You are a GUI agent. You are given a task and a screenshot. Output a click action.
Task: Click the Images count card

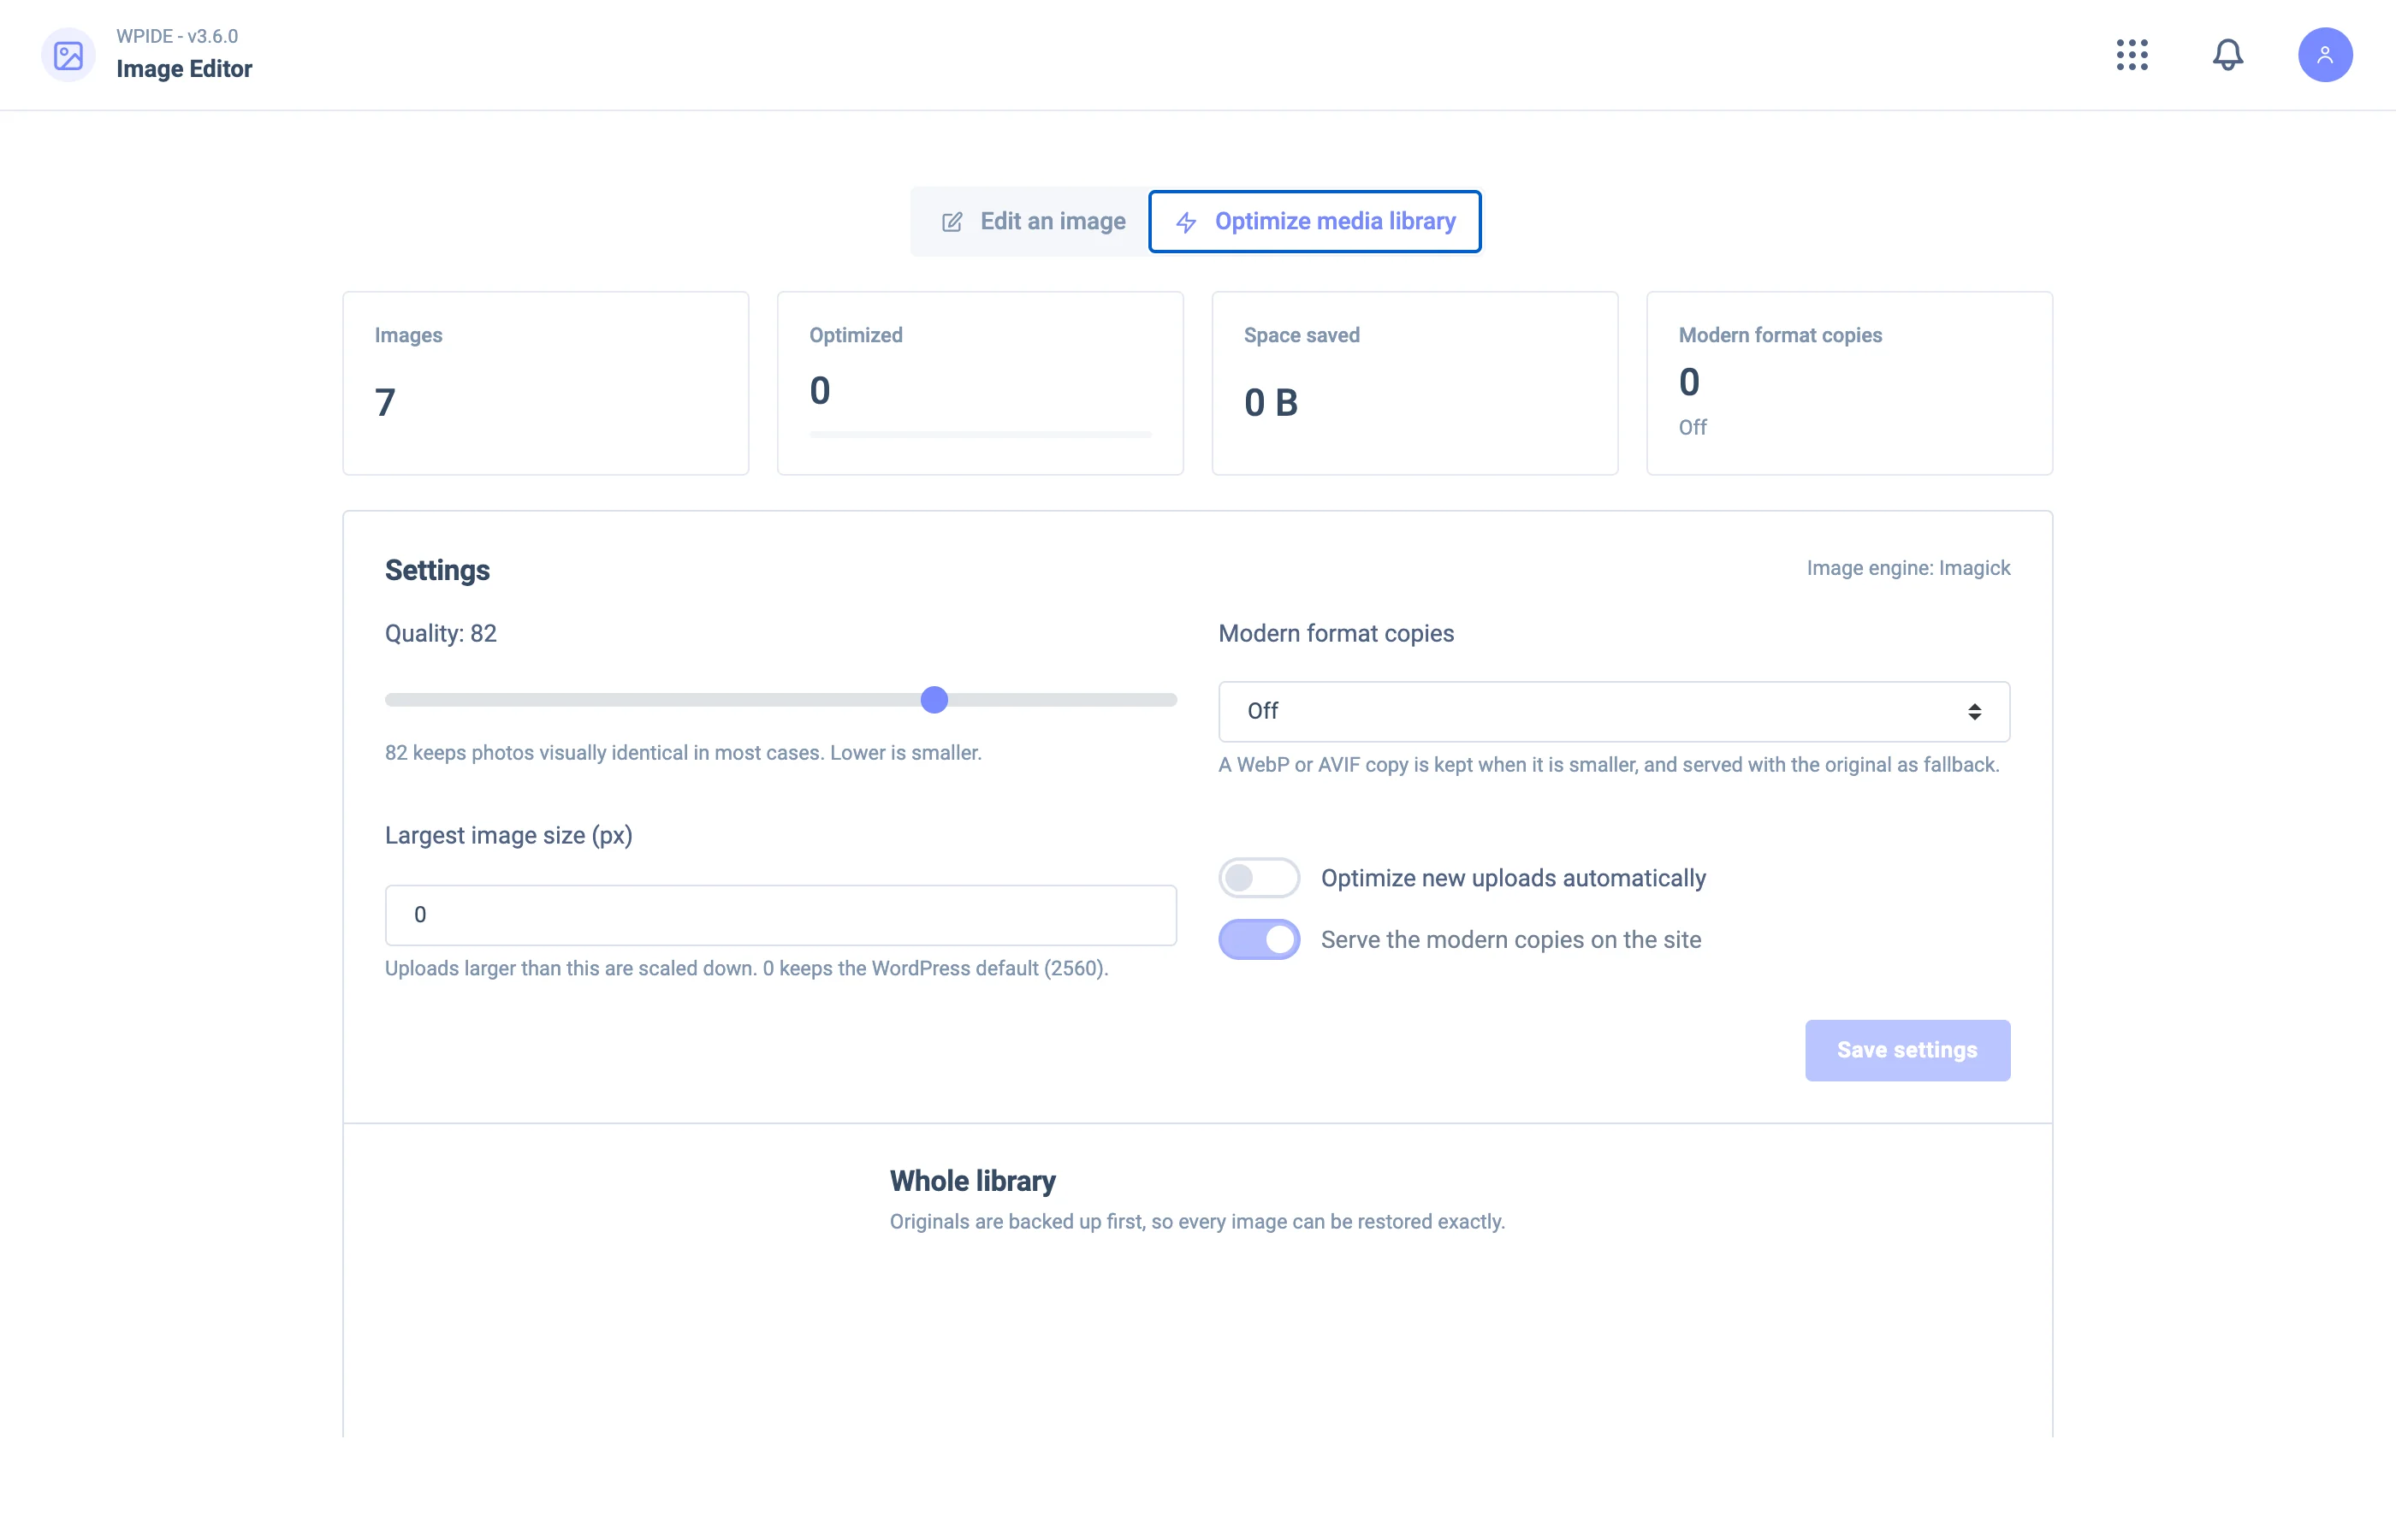coord(545,383)
